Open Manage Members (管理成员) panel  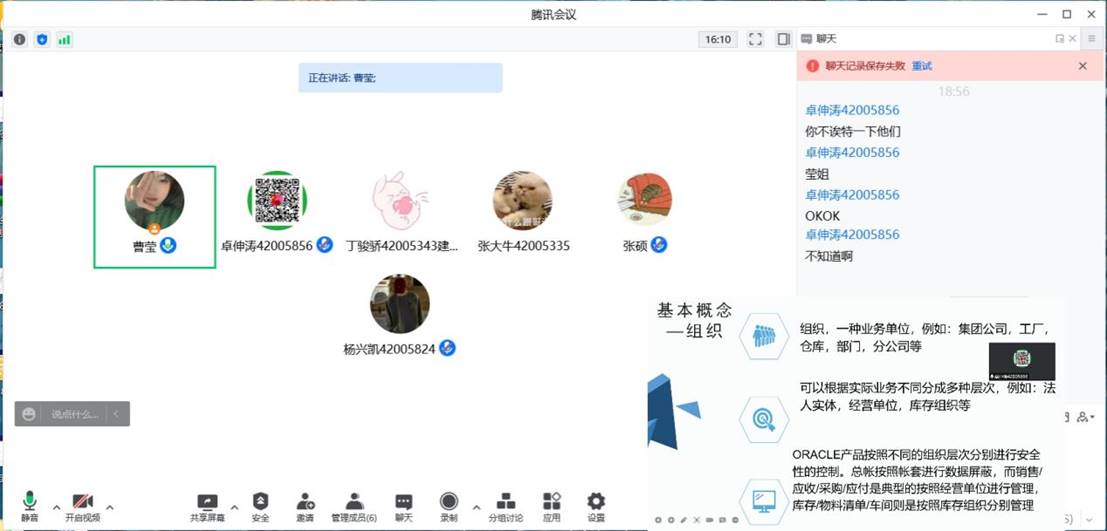pos(354,505)
